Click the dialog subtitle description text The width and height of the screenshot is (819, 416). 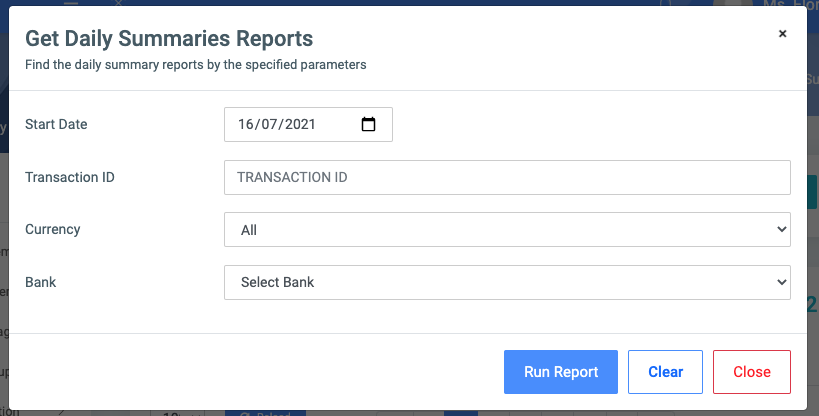[x=195, y=65]
